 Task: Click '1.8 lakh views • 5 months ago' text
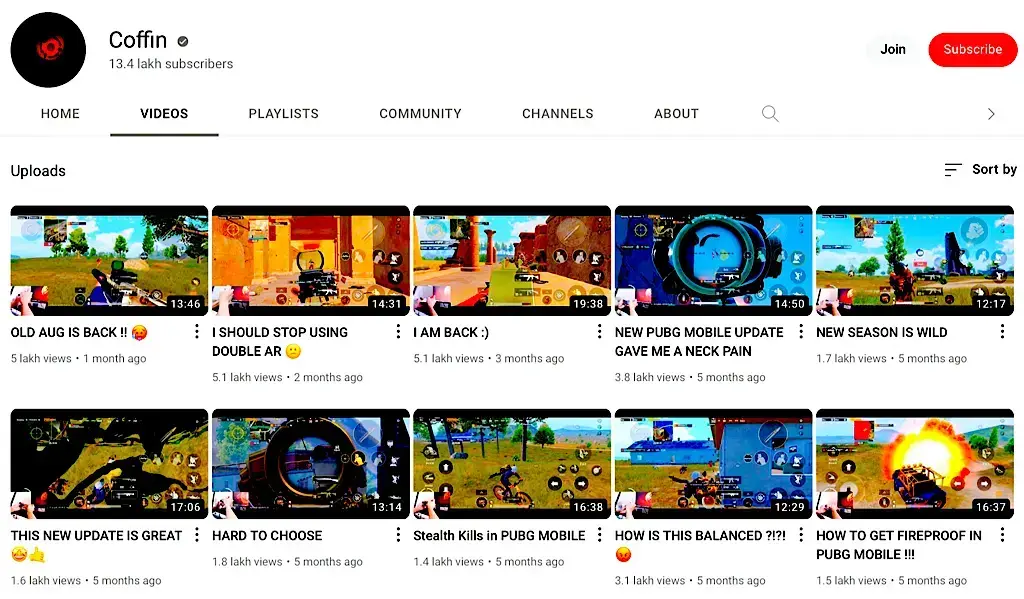point(287,562)
